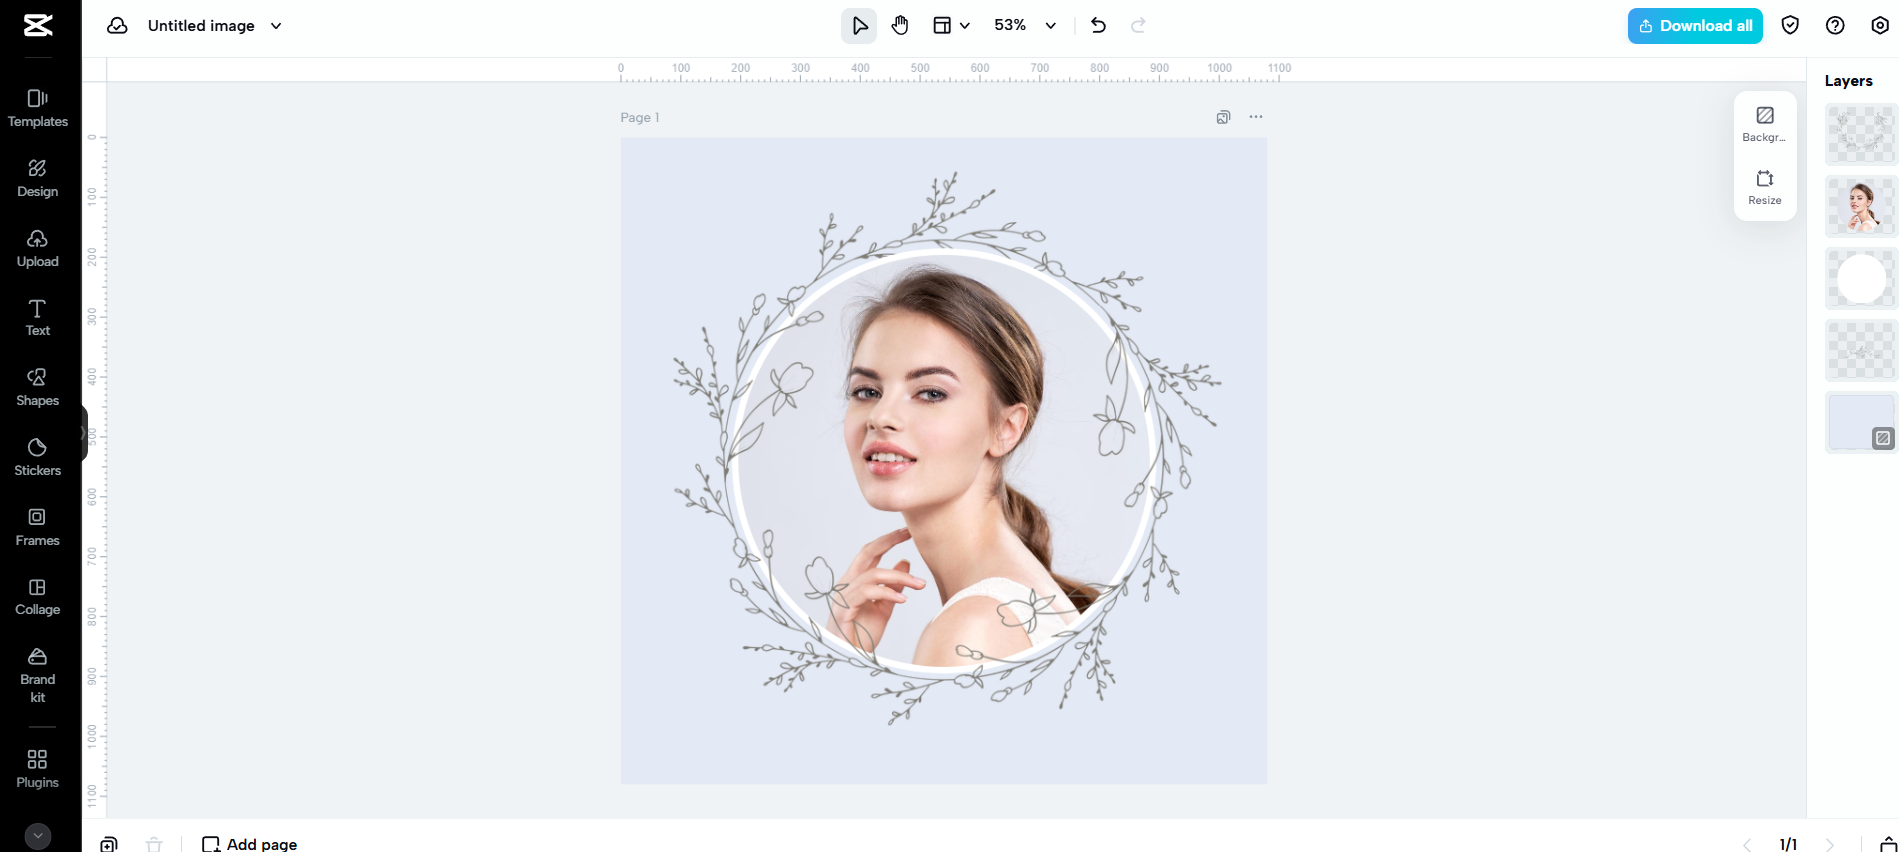Activate the Hand pan tool
This screenshot has width=1899, height=852.
pyautogui.click(x=900, y=26)
